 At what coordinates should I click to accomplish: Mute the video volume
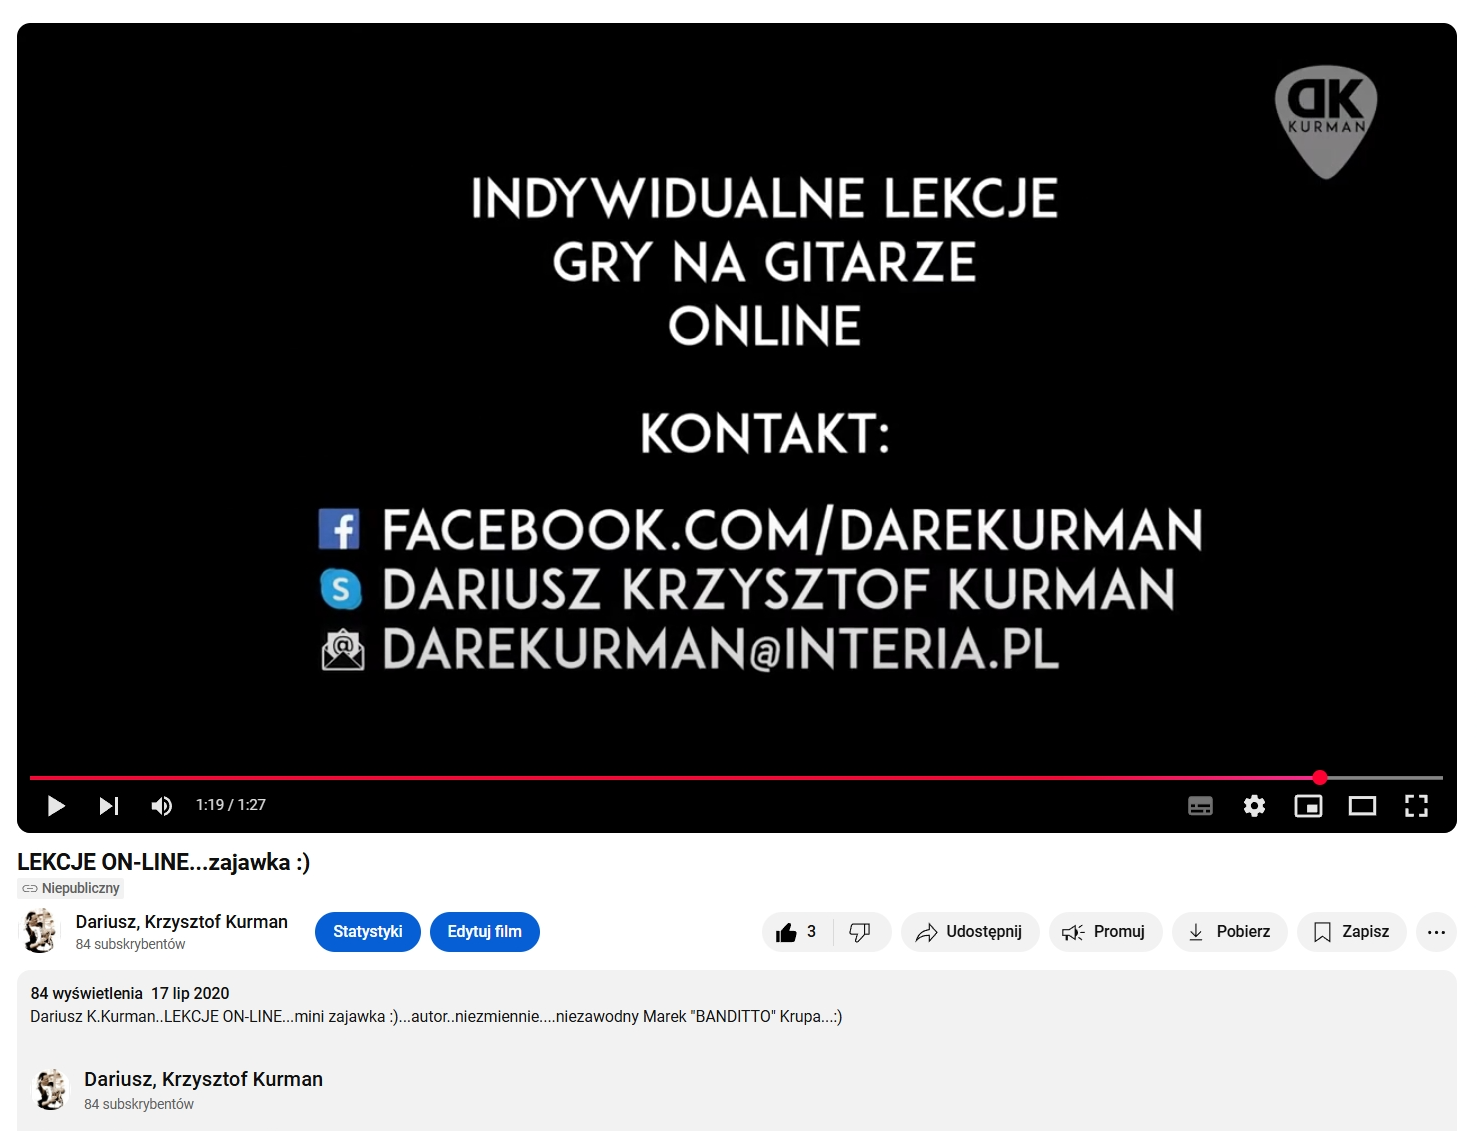(x=161, y=806)
